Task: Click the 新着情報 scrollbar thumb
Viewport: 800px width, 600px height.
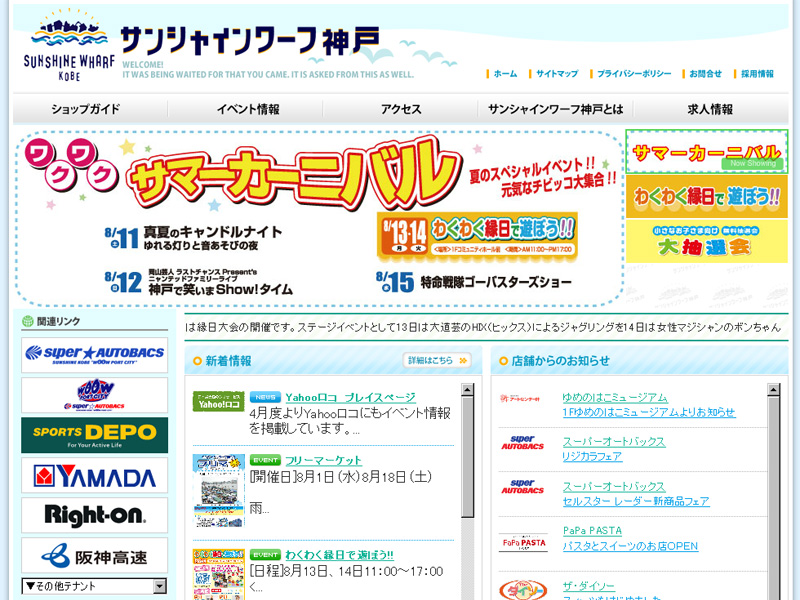Action: (467, 457)
